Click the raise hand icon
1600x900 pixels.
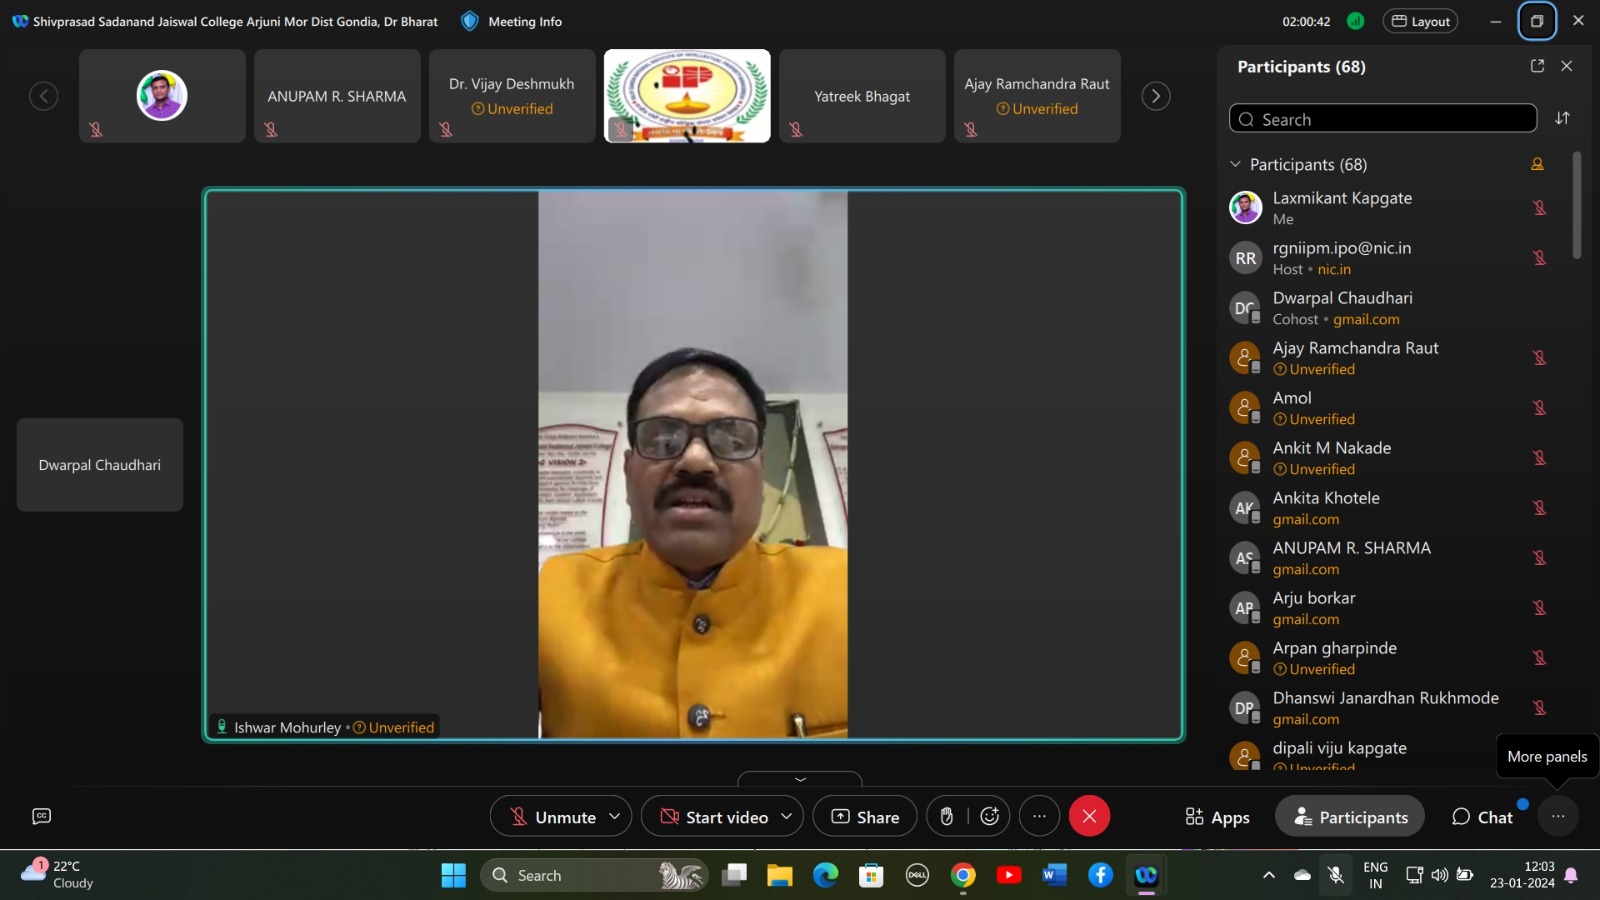[x=946, y=817]
